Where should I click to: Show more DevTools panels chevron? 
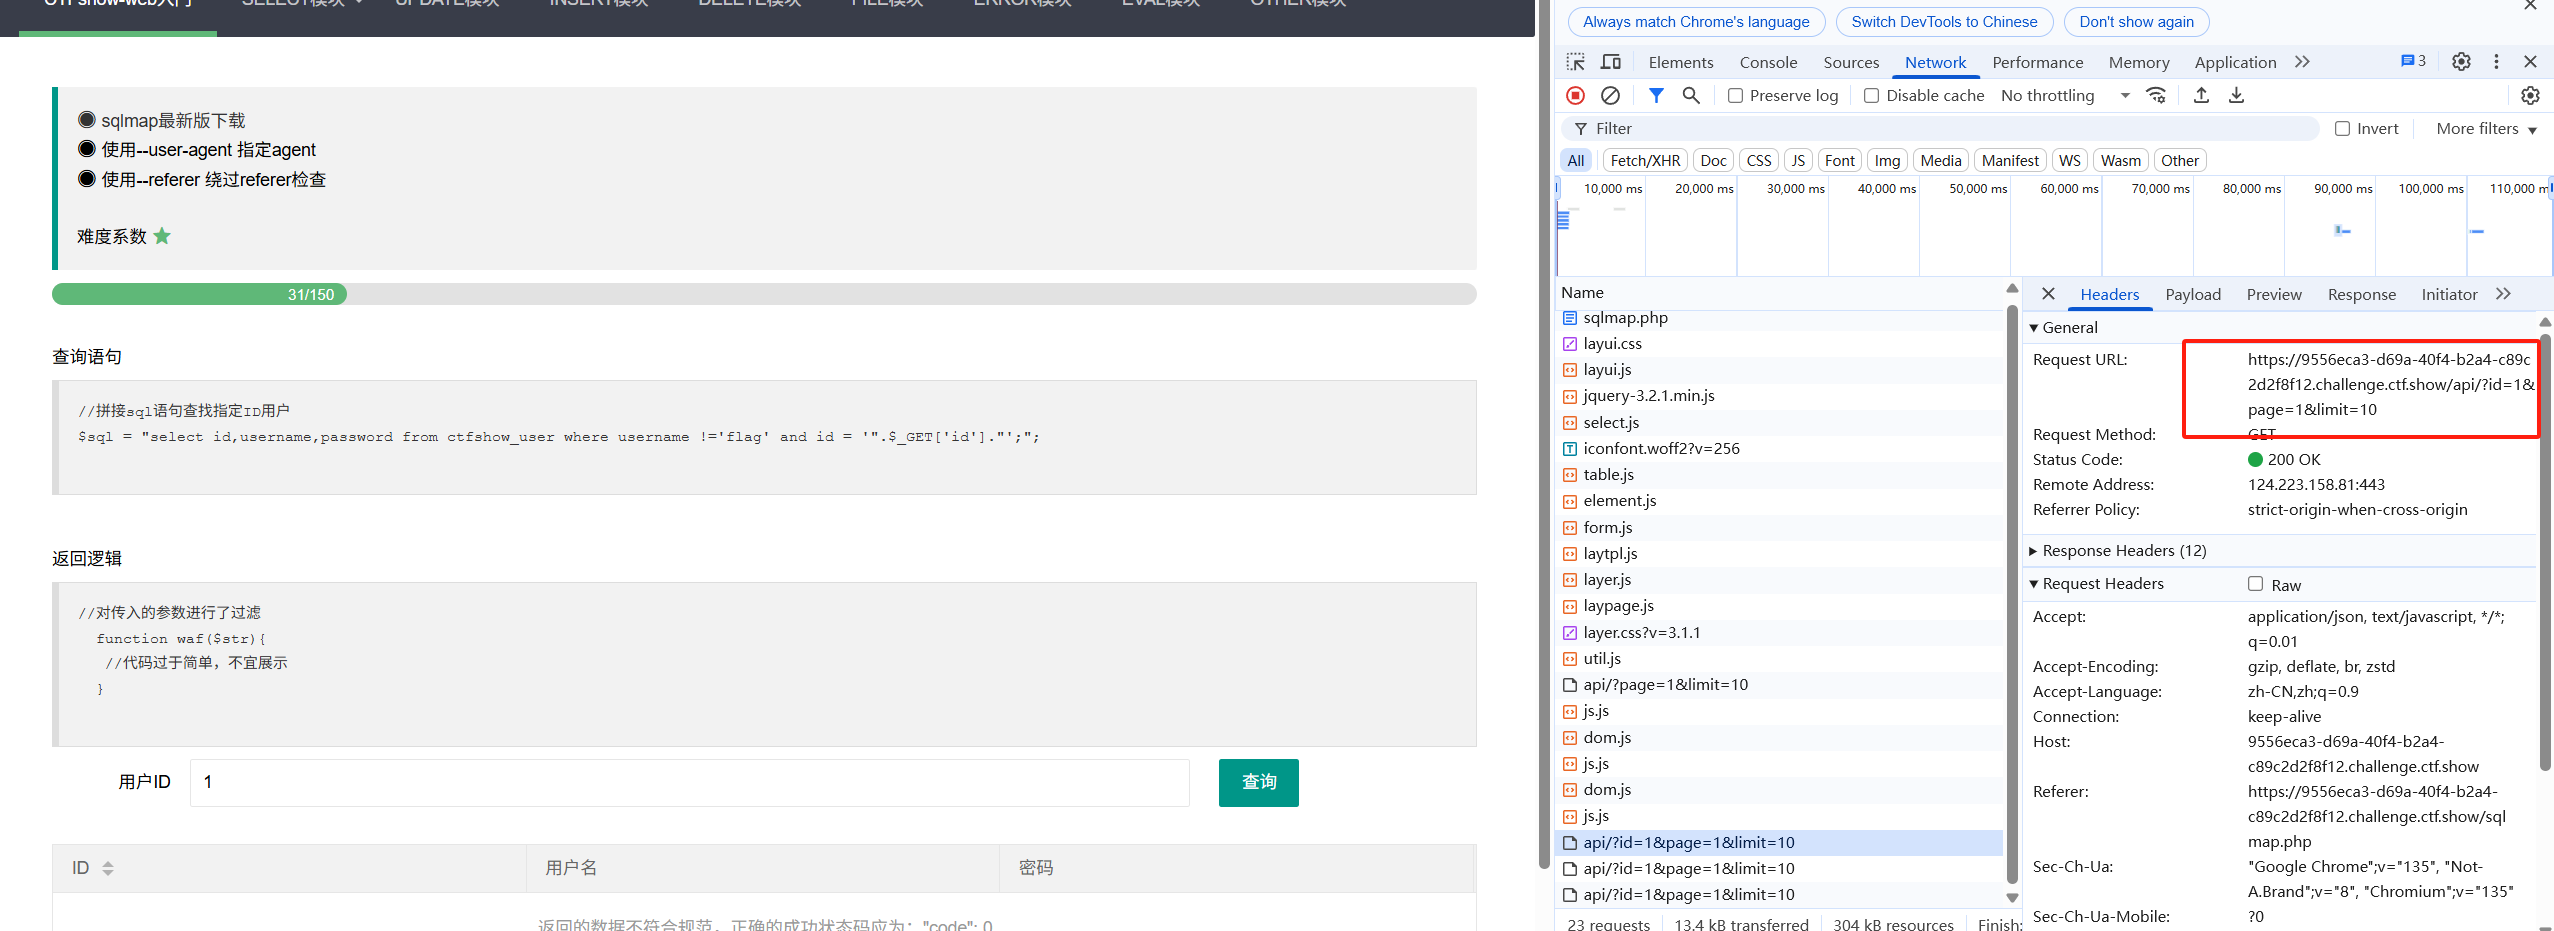coord(2302,62)
